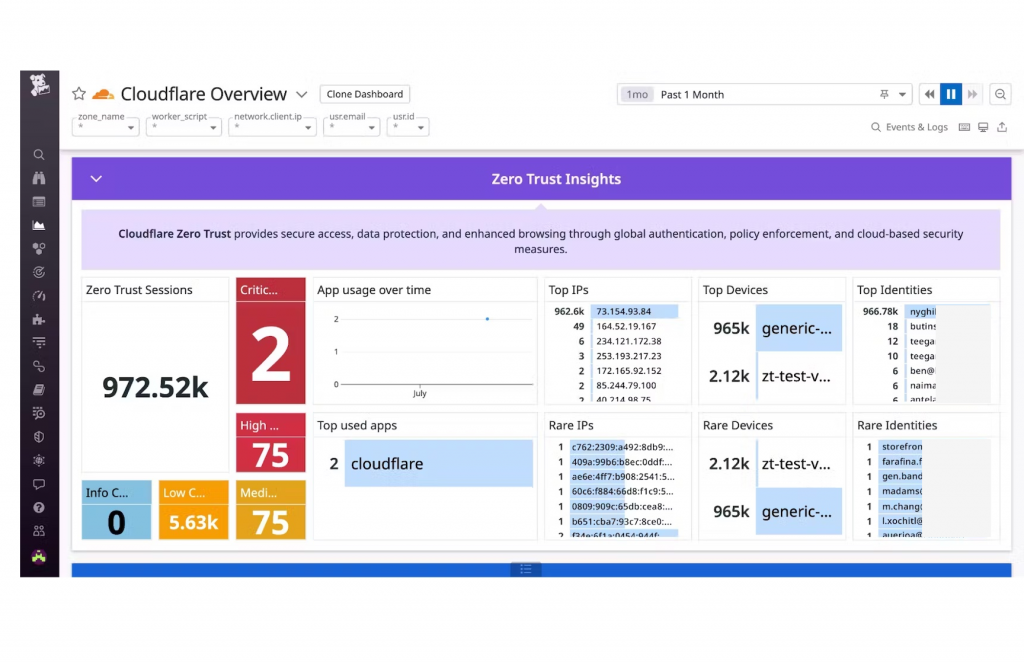Open the worker_script filter dropdown

184,127
